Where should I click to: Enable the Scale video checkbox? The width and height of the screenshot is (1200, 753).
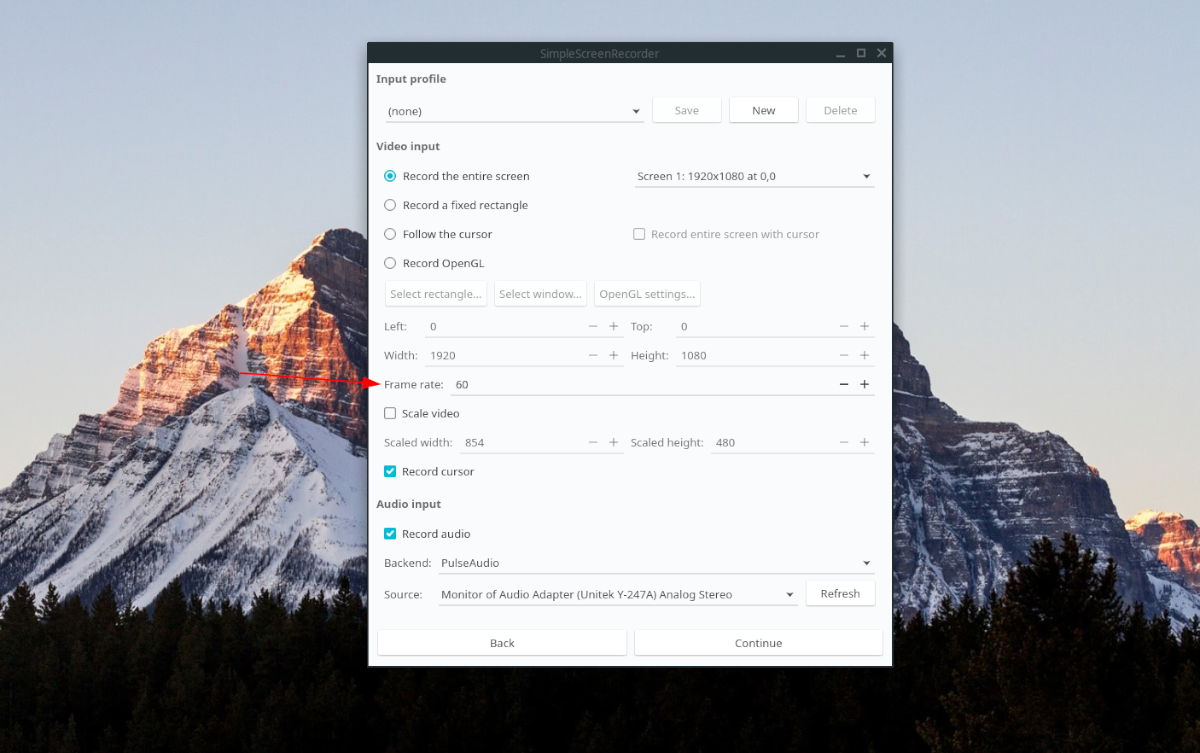[390, 413]
